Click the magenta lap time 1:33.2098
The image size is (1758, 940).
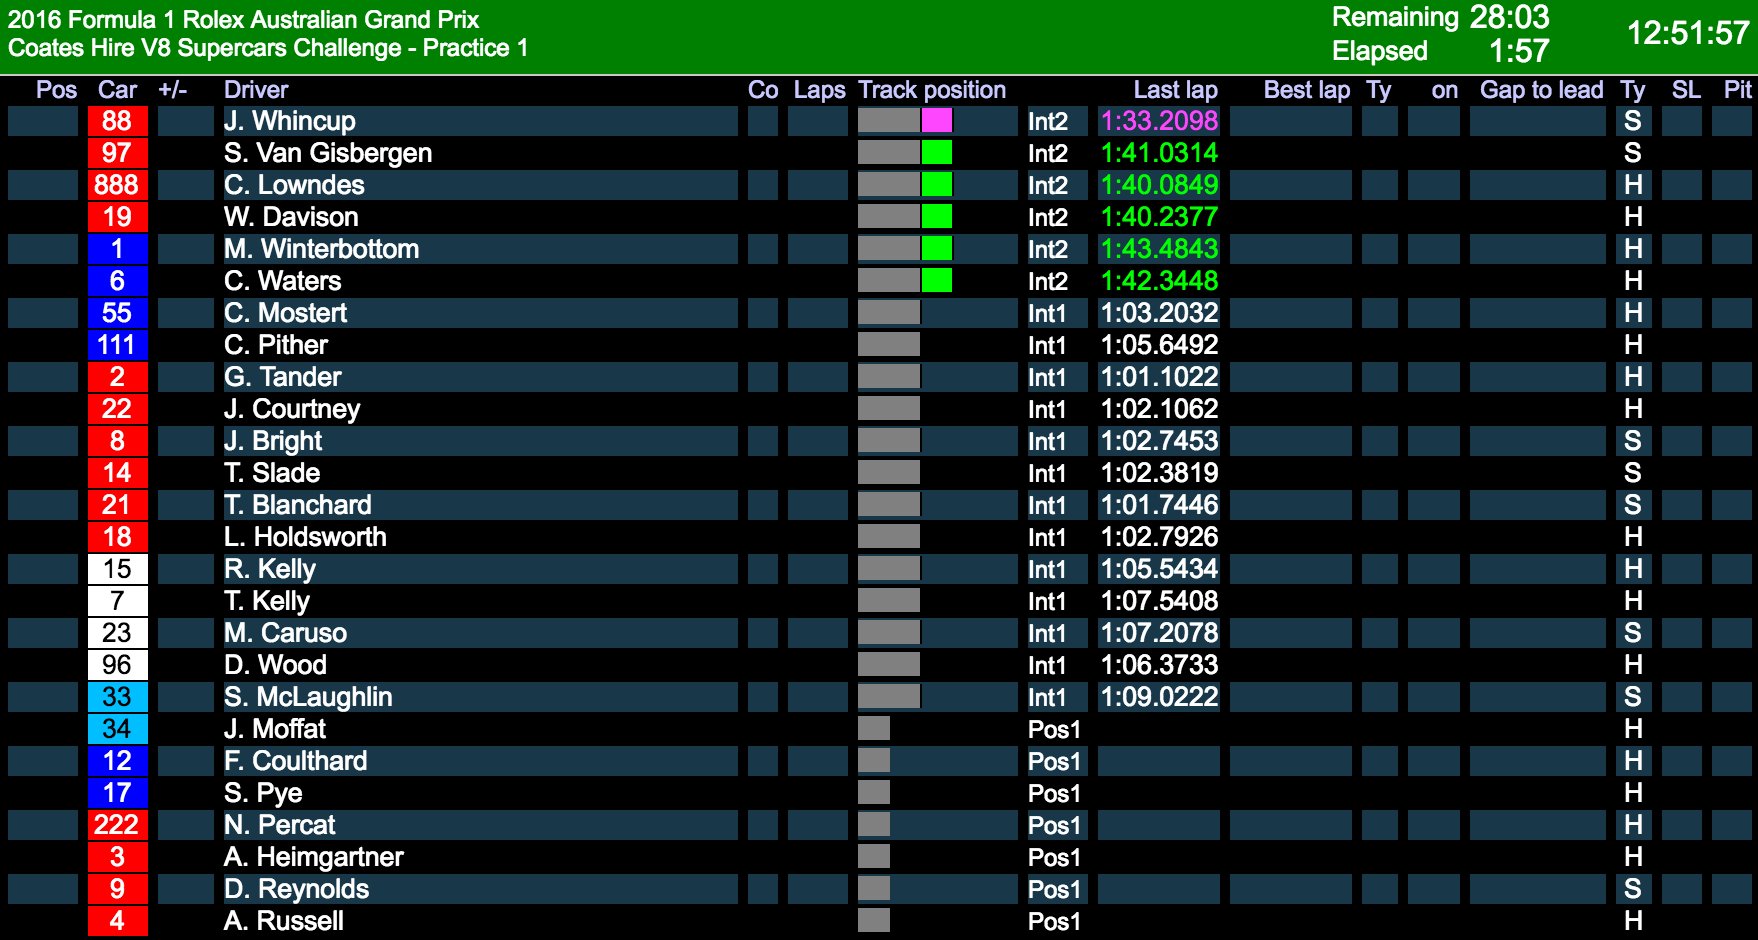(x=1159, y=121)
